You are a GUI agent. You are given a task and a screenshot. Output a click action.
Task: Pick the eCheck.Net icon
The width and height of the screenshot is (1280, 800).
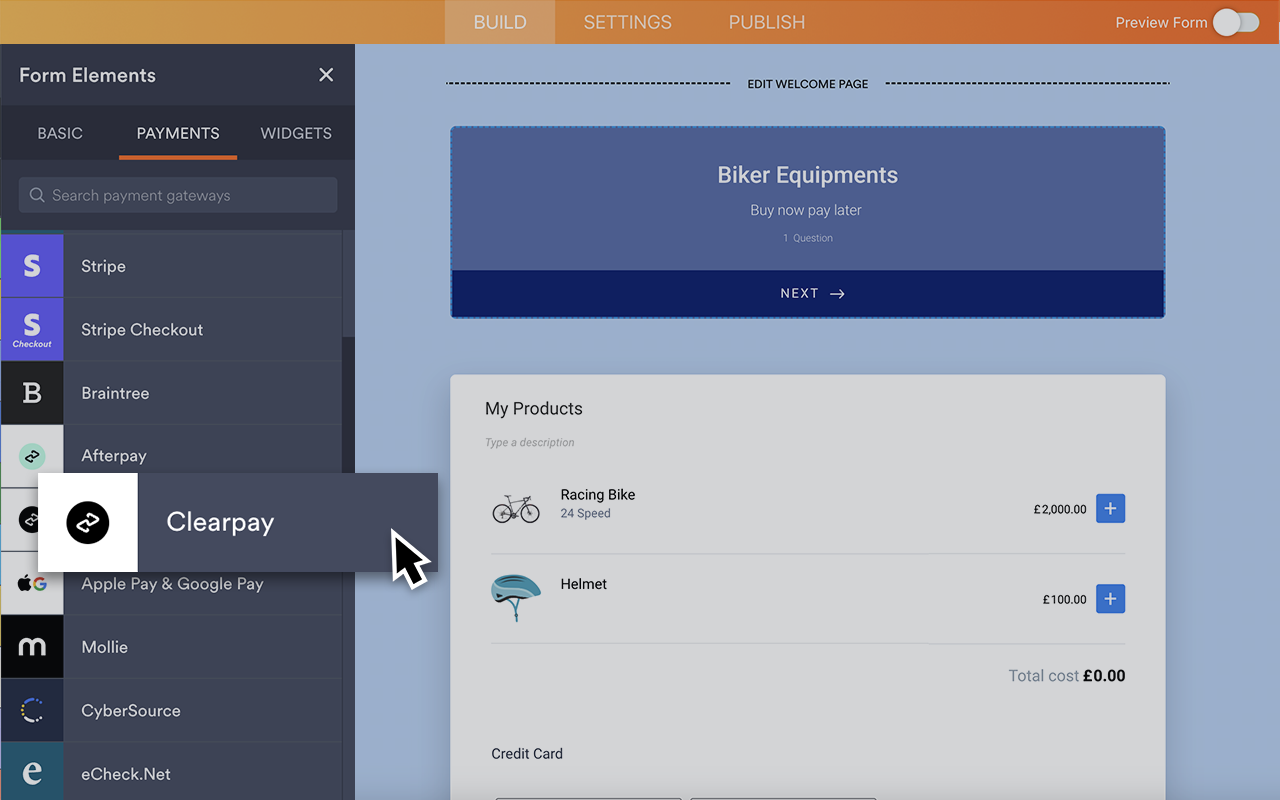pyautogui.click(x=32, y=773)
